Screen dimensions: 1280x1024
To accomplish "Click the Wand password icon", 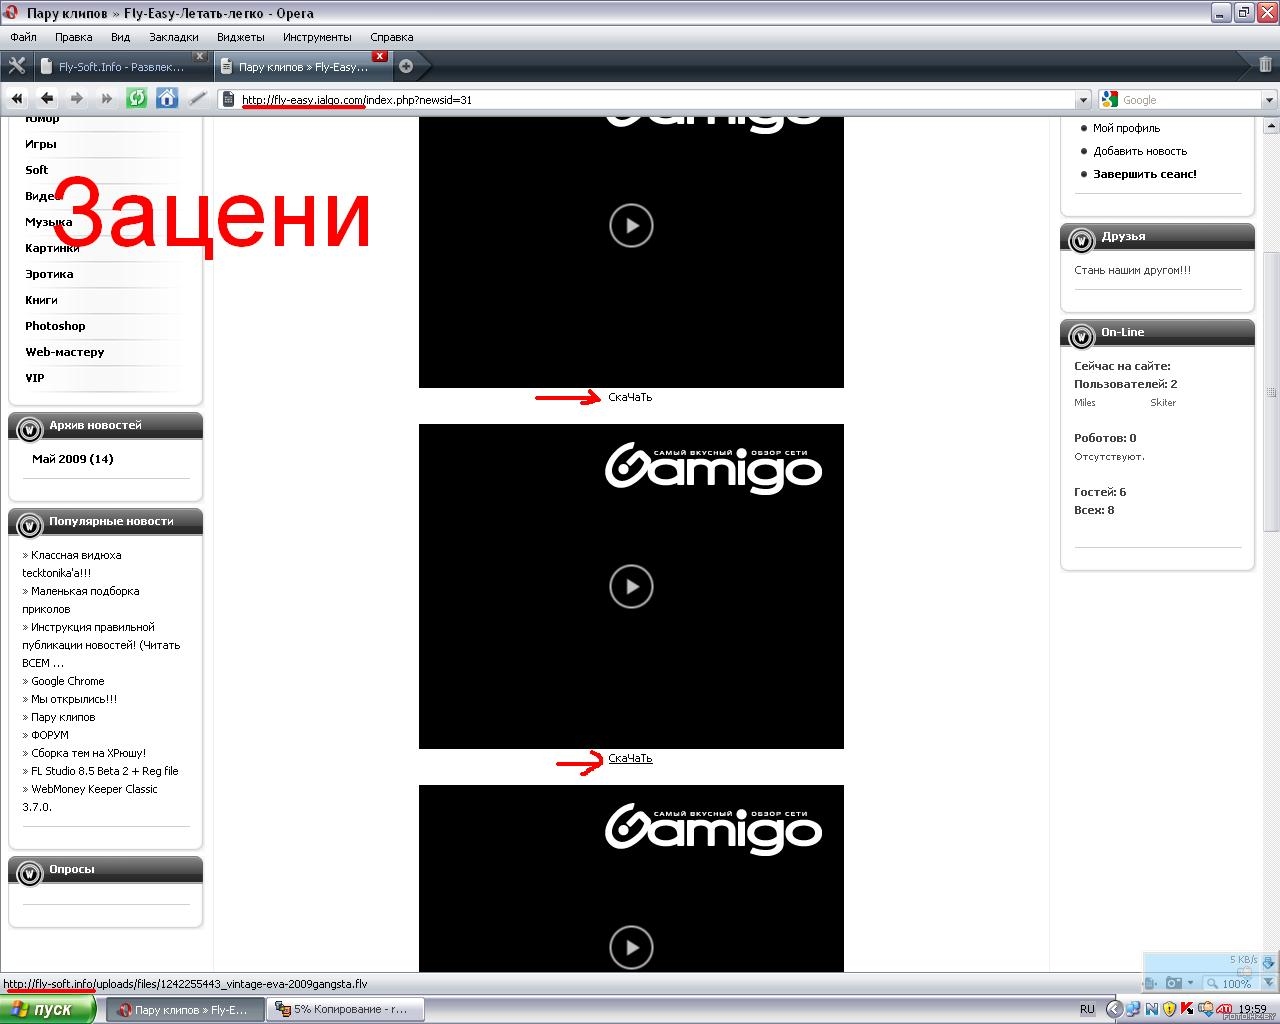I will coord(198,98).
